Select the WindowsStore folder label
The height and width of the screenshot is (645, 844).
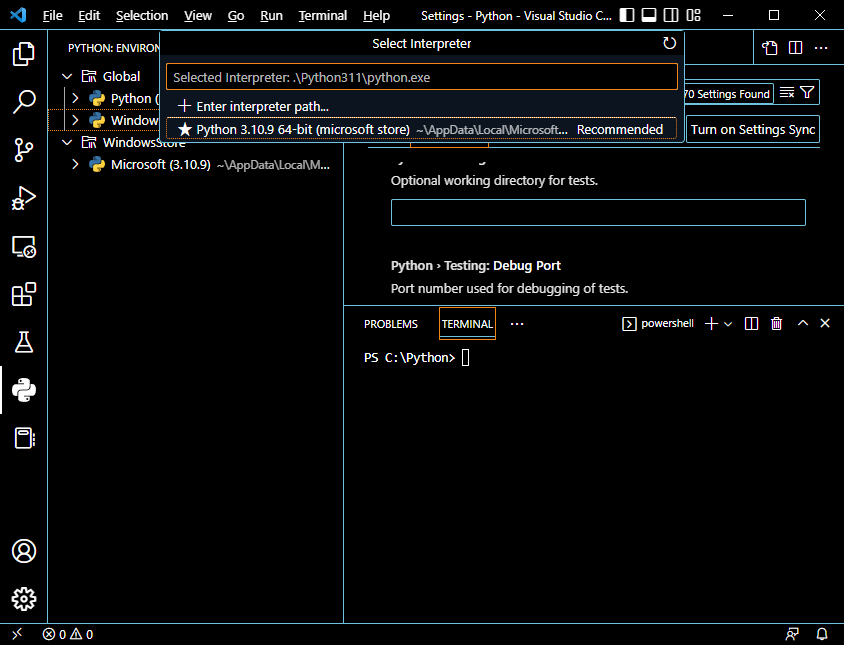(144, 142)
